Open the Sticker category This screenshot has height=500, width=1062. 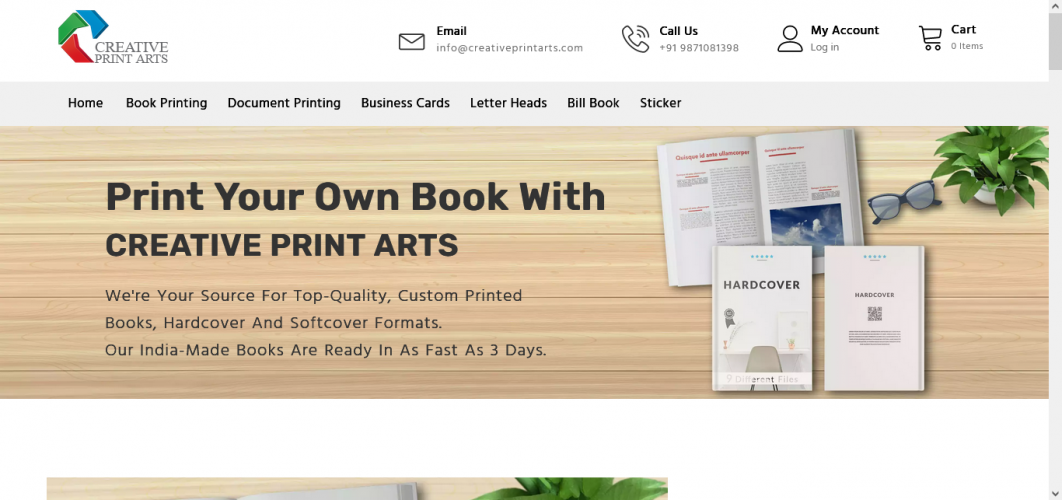click(660, 103)
